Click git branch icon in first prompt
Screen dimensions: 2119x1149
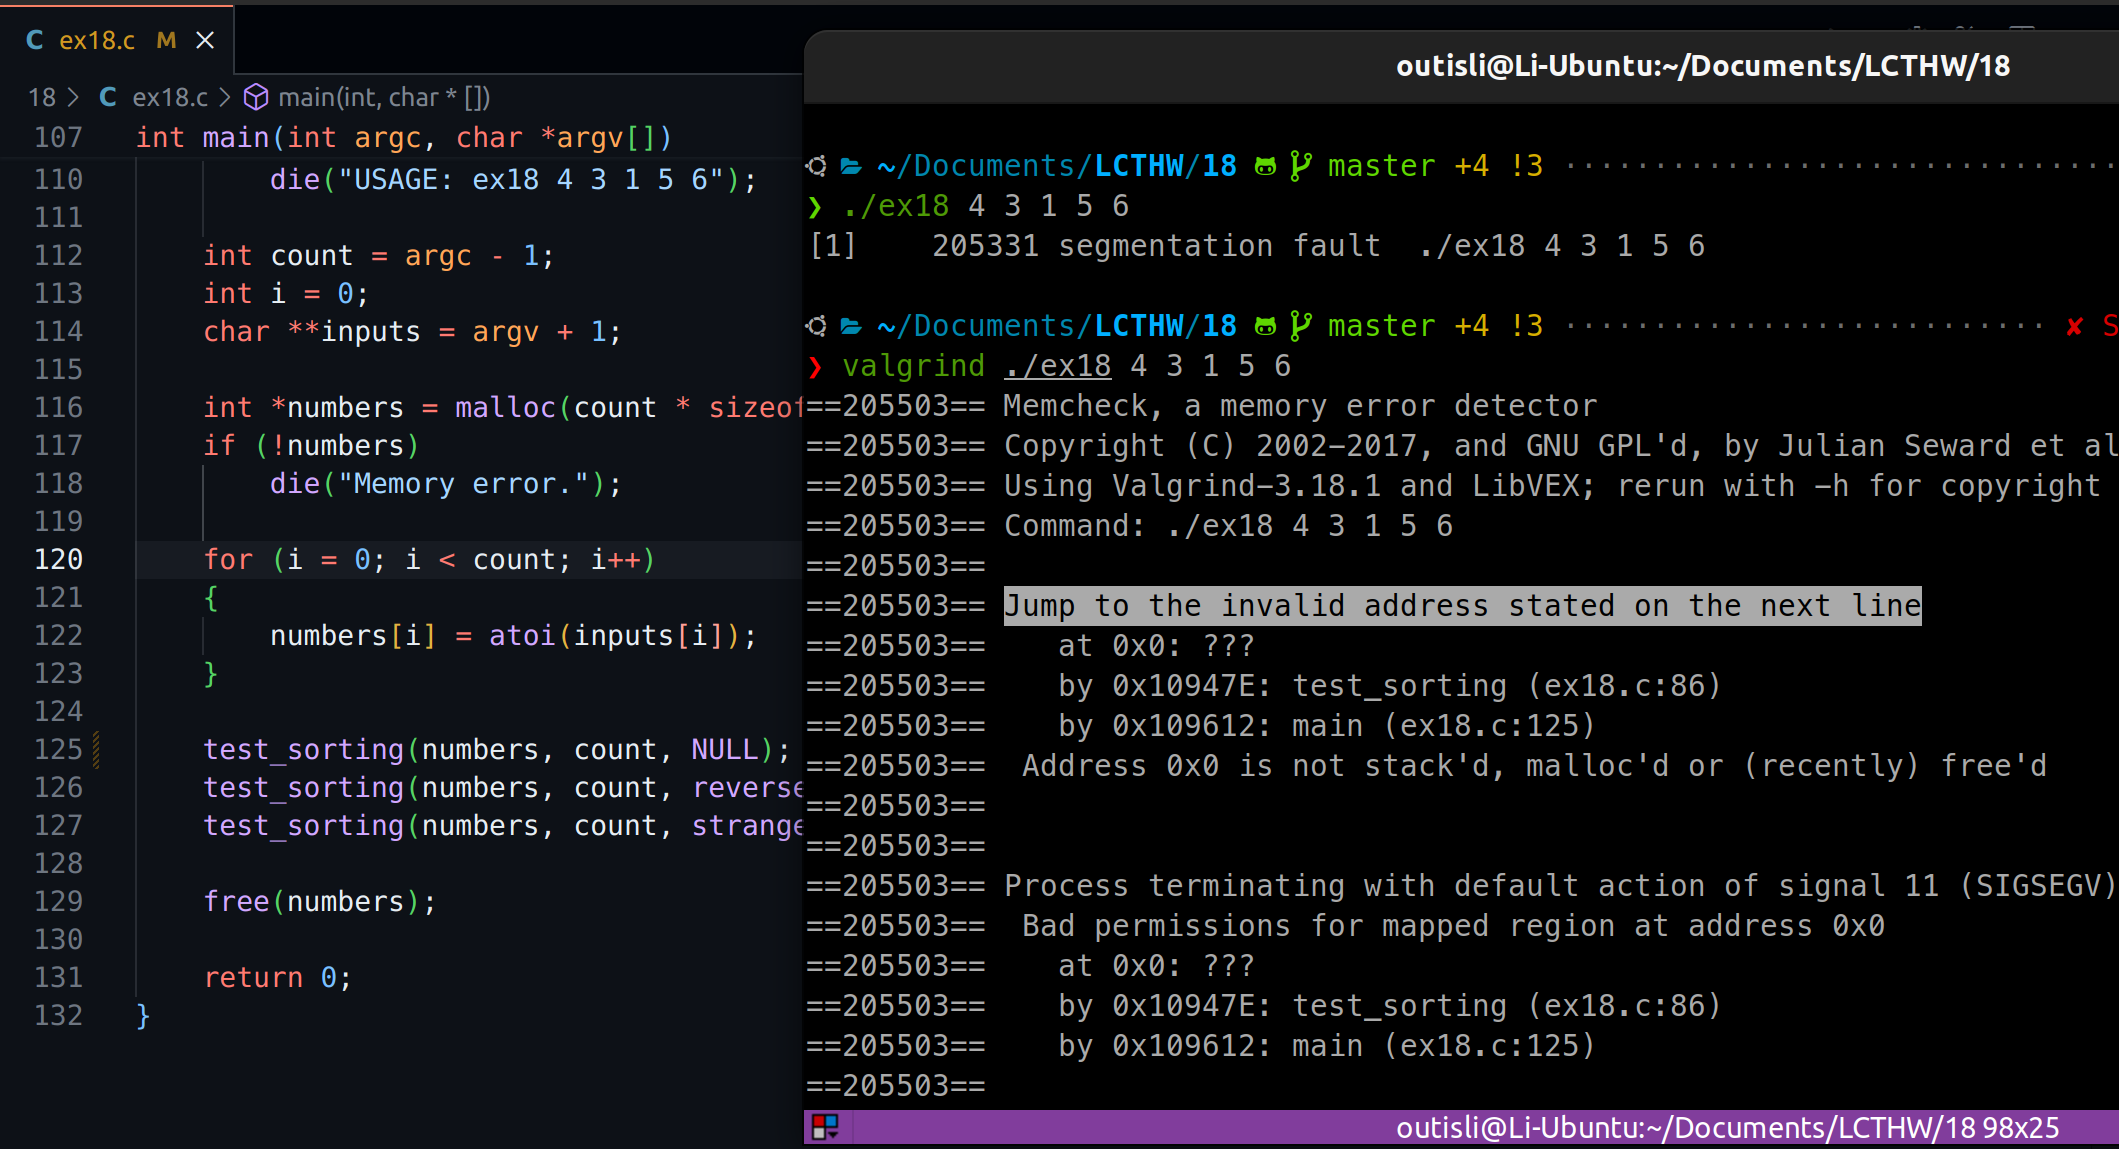[1300, 165]
